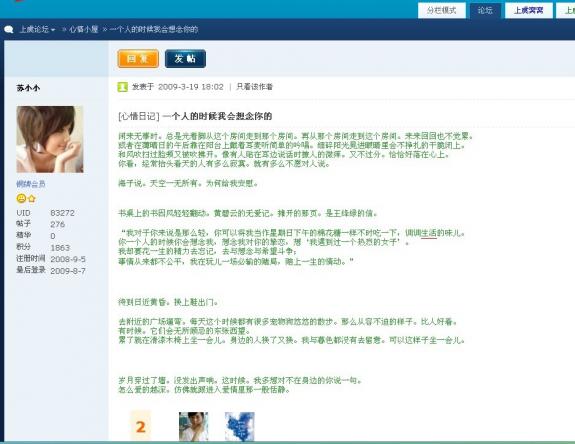Open the blue heart-shaped image thumbnail
The image size is (575, 444).
pos(240,426)
